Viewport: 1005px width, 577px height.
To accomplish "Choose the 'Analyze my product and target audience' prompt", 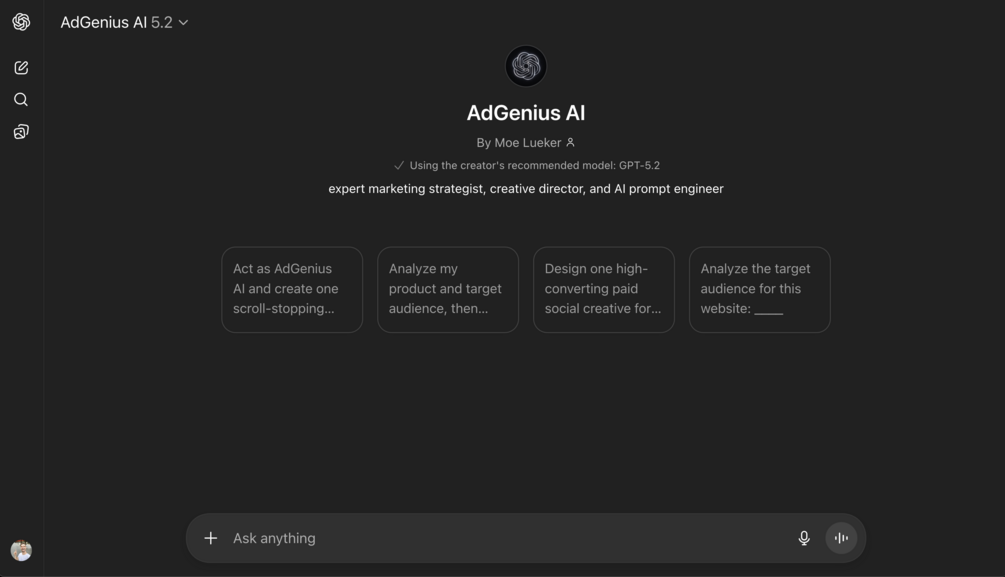I will click(x=448, y=289).
